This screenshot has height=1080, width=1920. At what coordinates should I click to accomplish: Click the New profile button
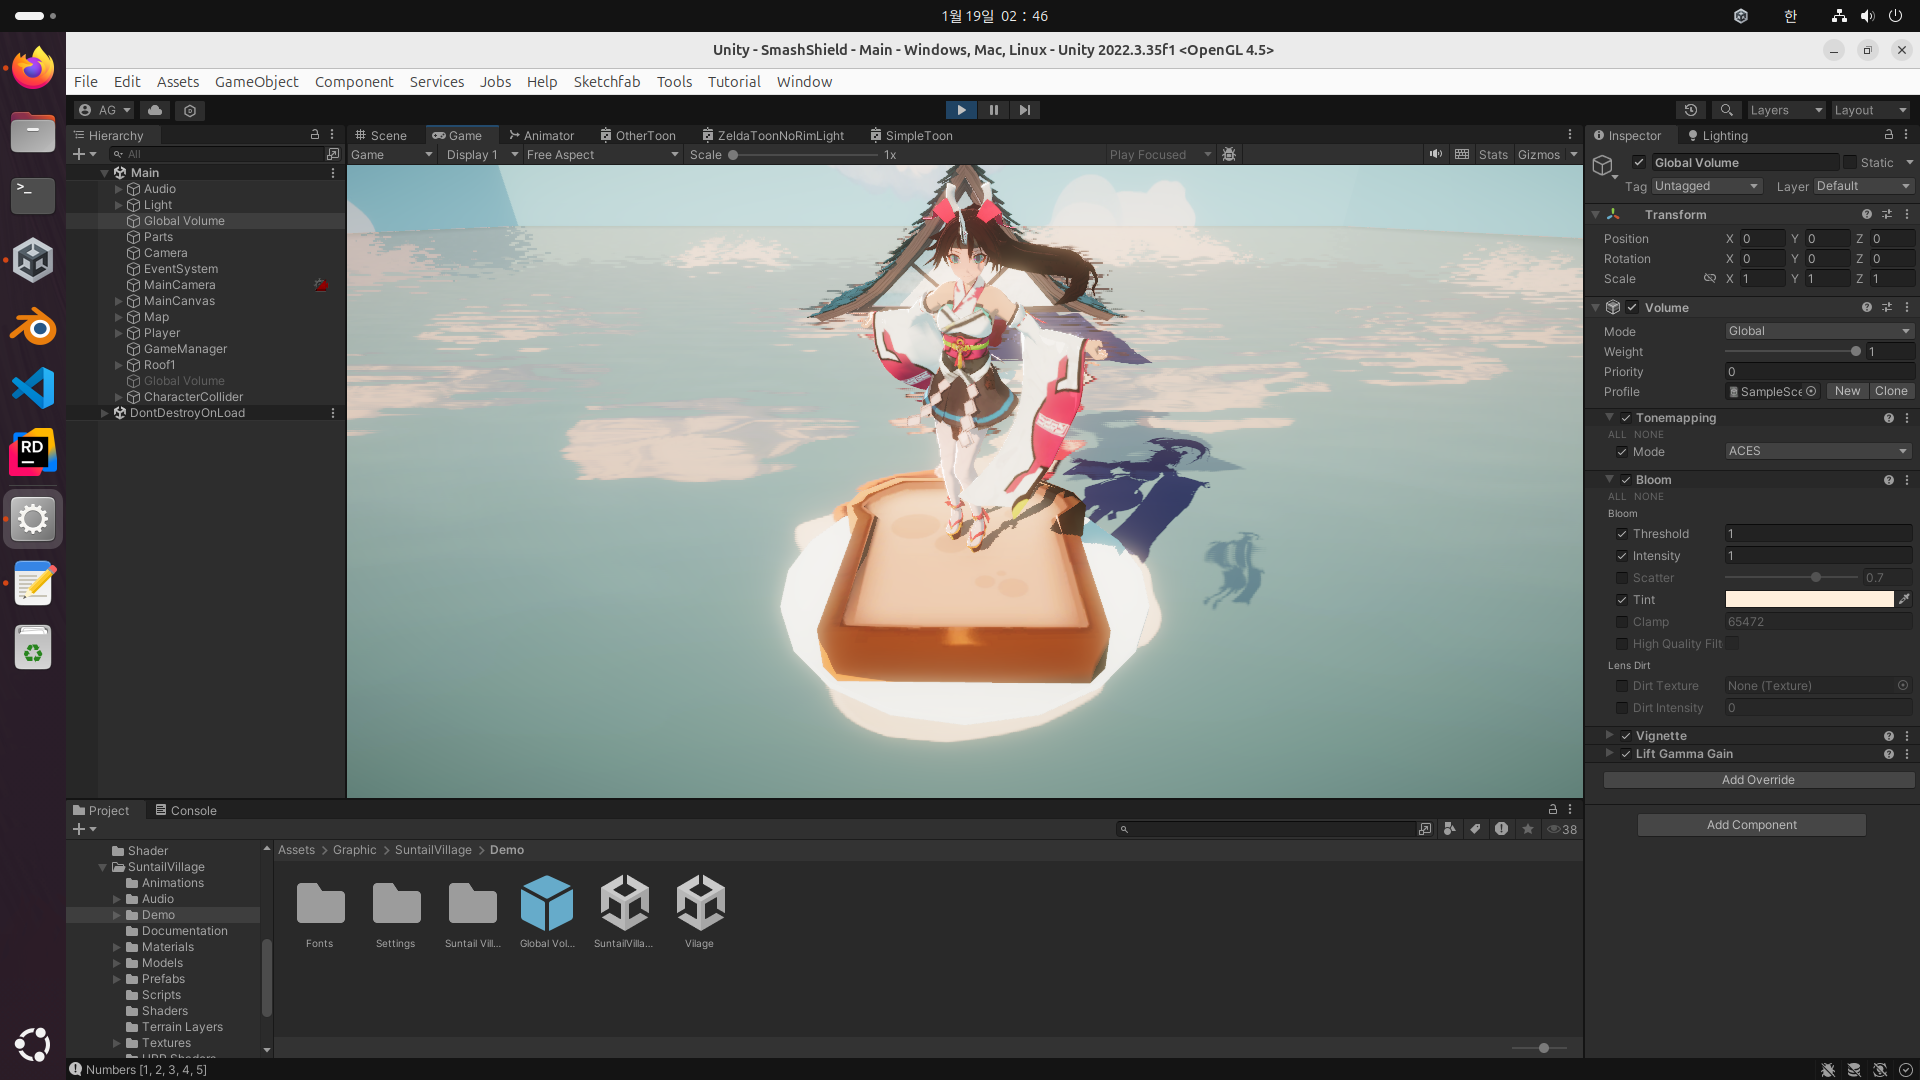click(x=1847, y=391)
